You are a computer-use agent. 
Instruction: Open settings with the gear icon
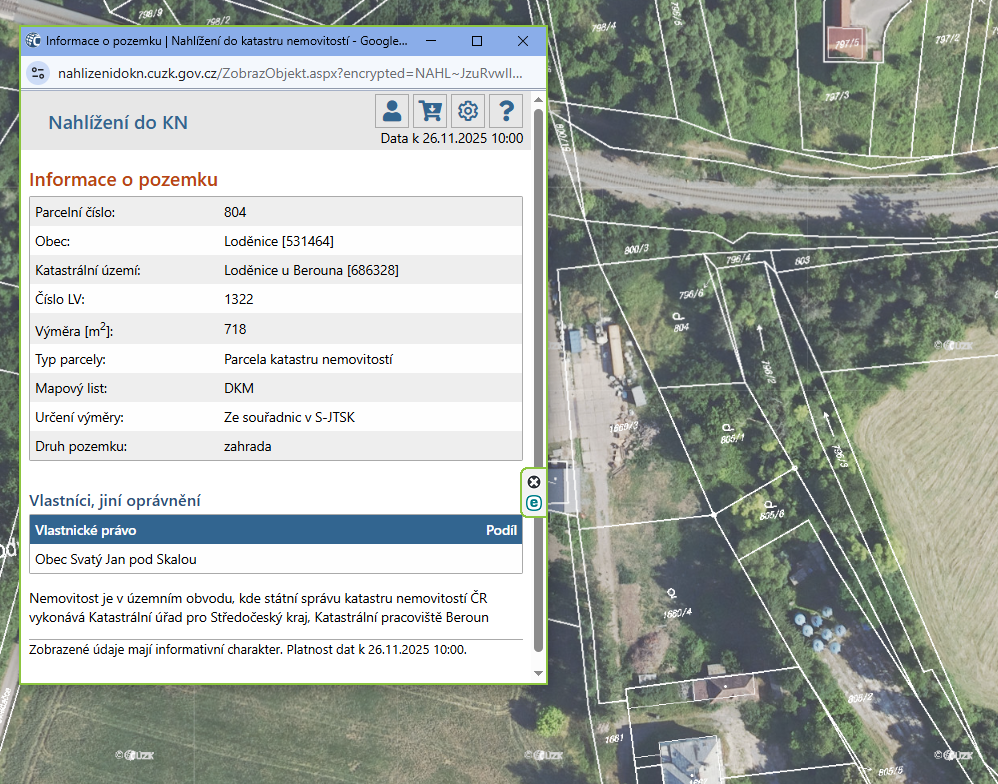(467, 110)
